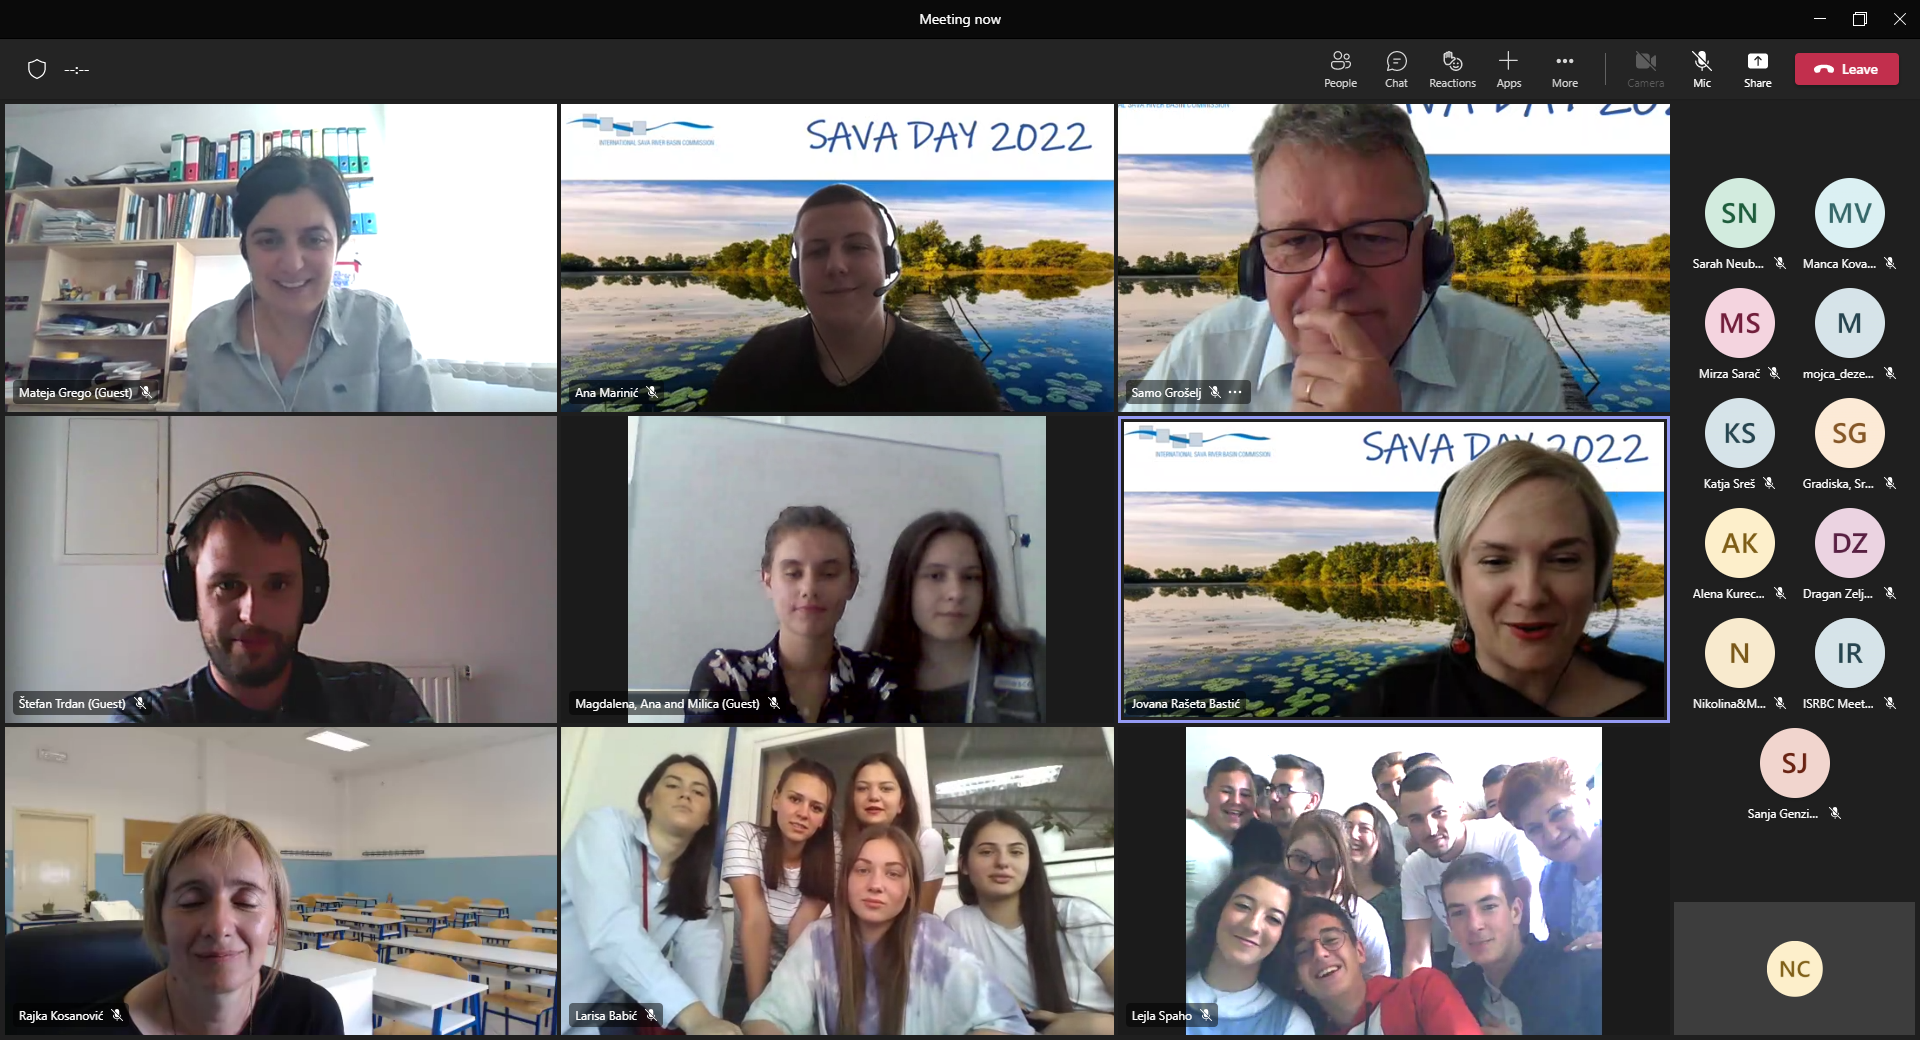Open the People participants panel

pyautogui.click(x=1340, y=69)
